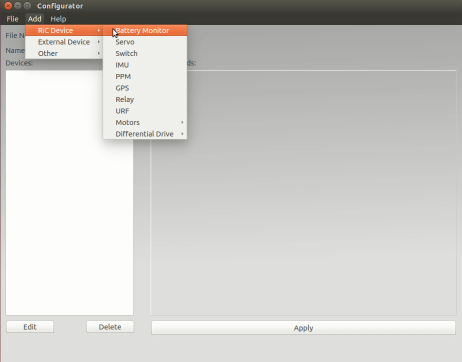Click the Edit button
Viewport: 462px width, 362px height.
30,327
